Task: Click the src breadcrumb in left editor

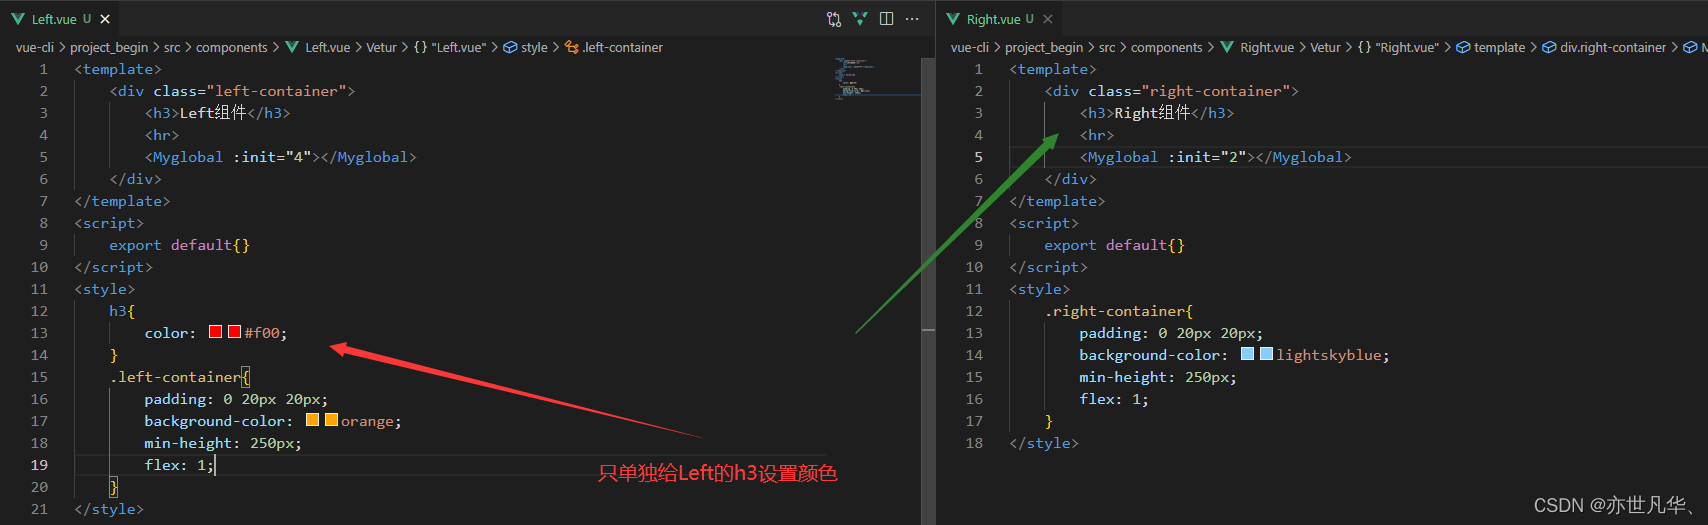Action: [172, 47]
